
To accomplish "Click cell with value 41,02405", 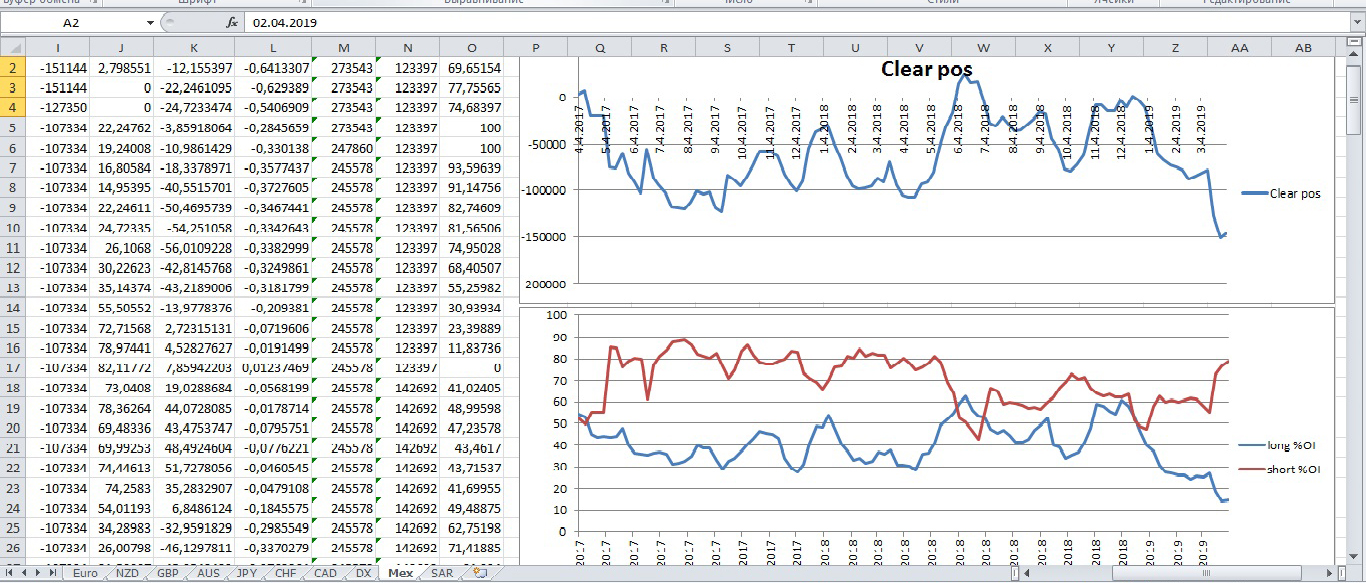I will (471, 388).
